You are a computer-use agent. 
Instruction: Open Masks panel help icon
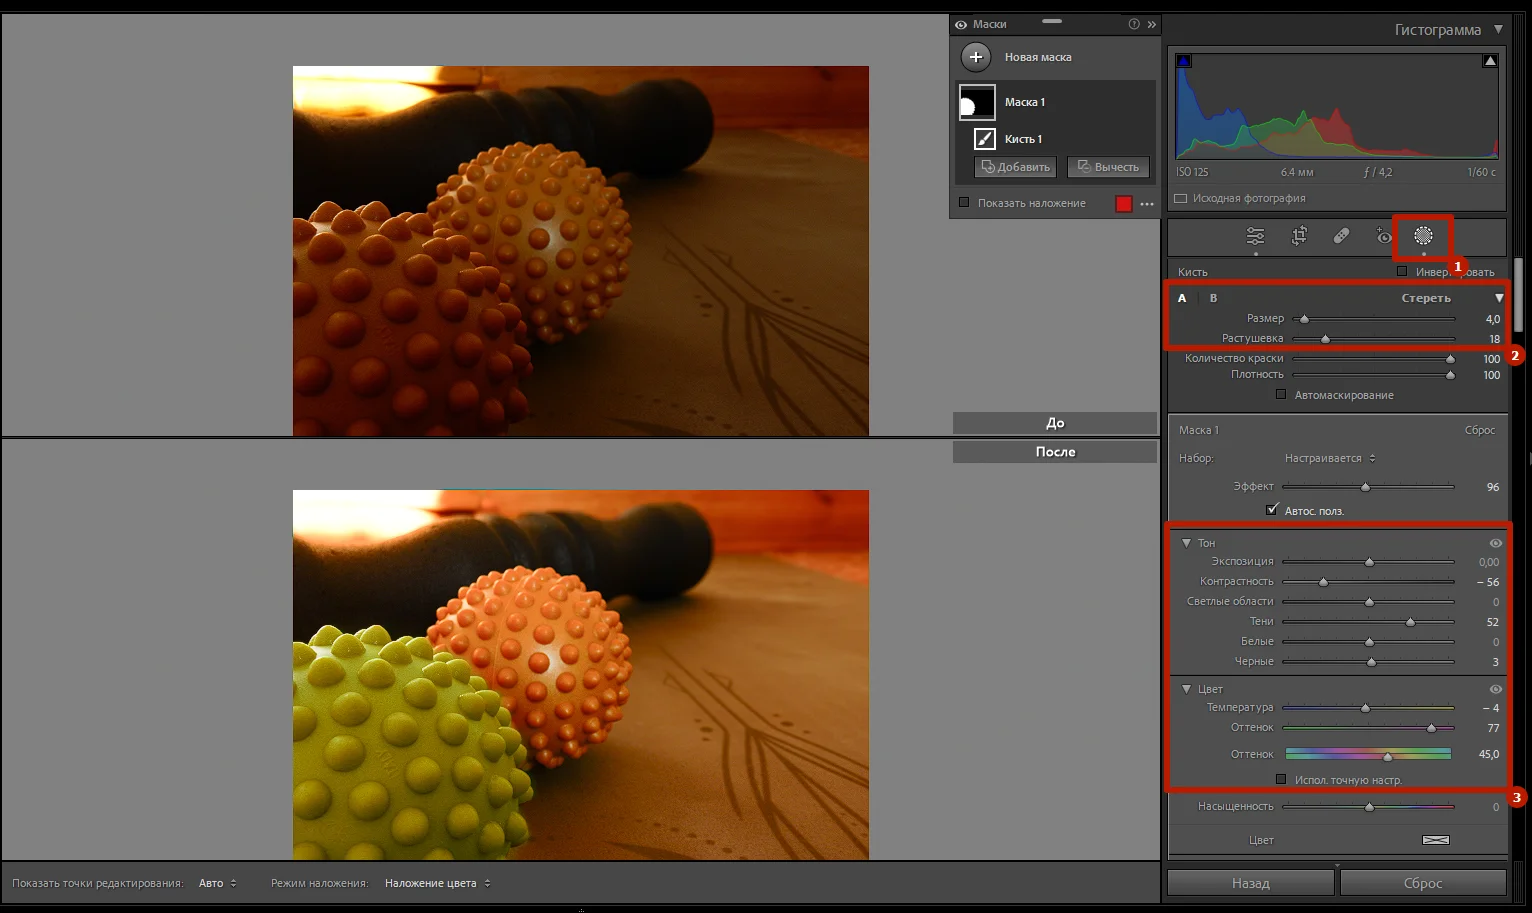1134,24
